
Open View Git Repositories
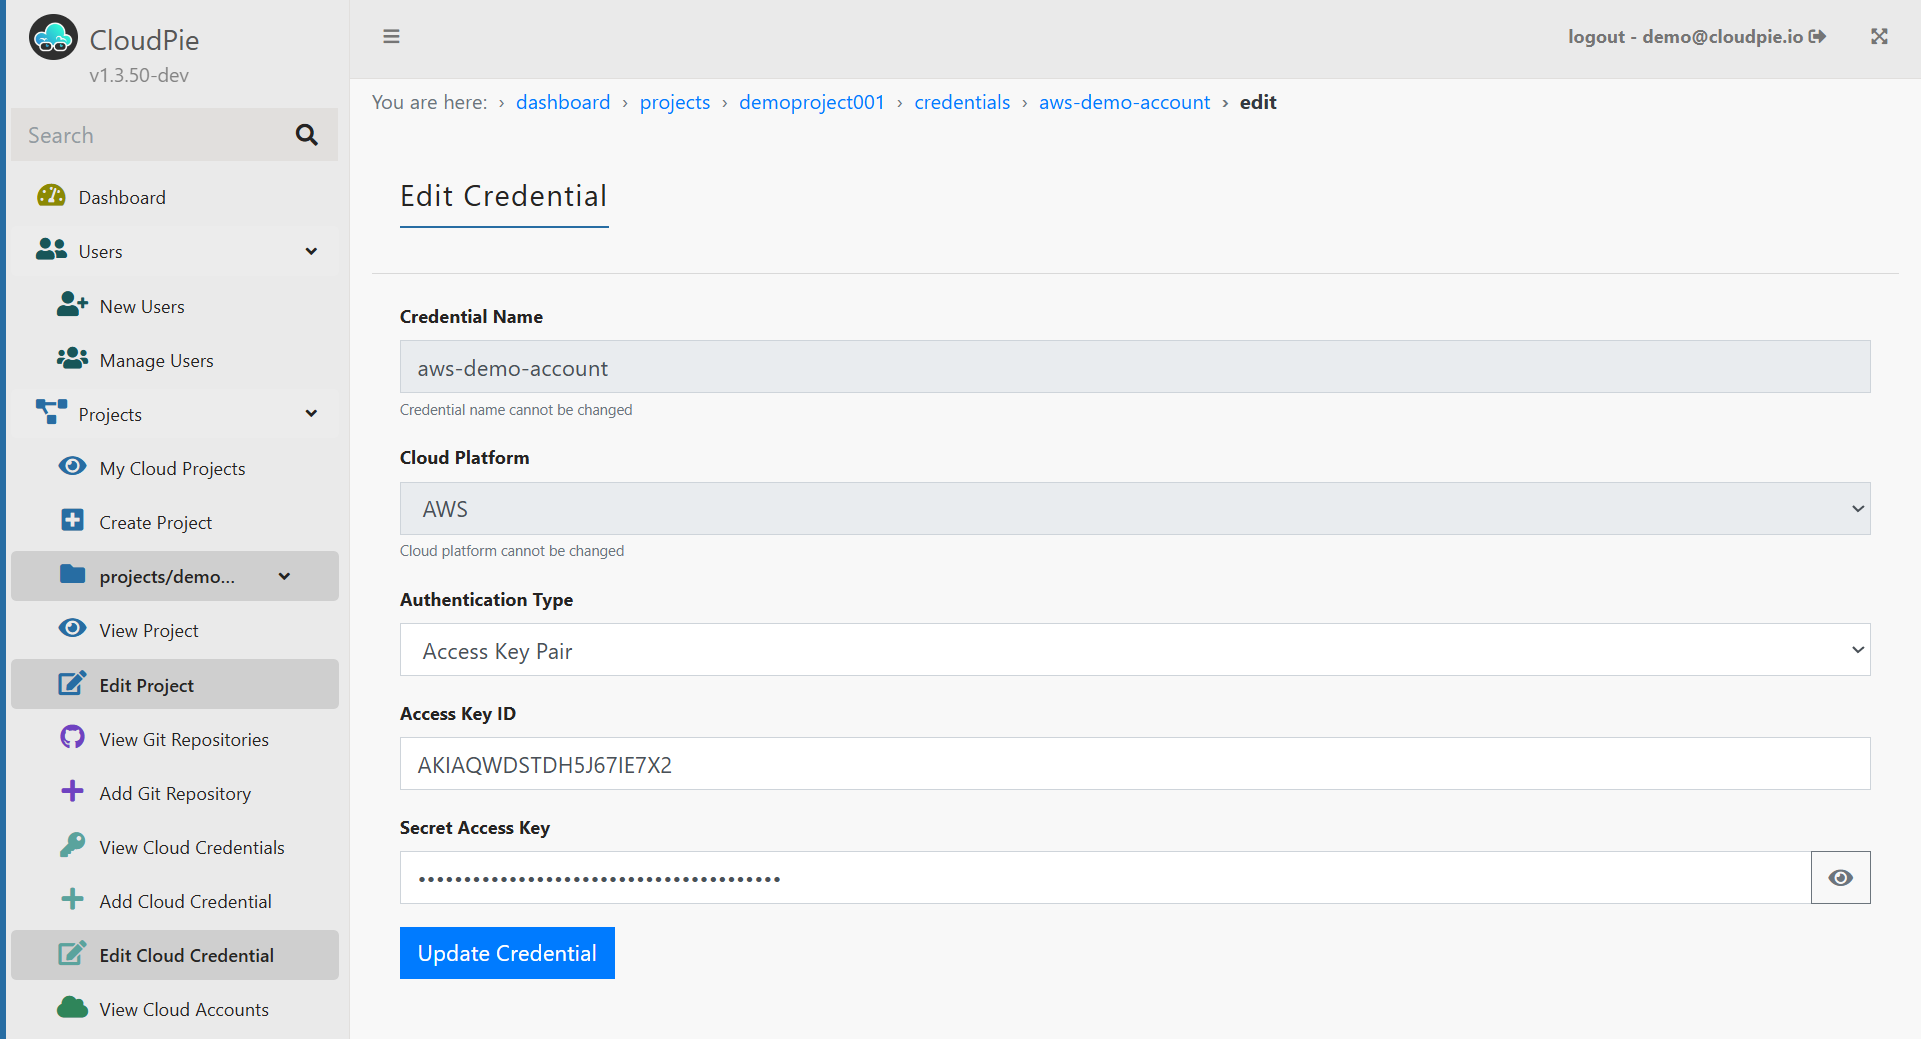[174, 739]
